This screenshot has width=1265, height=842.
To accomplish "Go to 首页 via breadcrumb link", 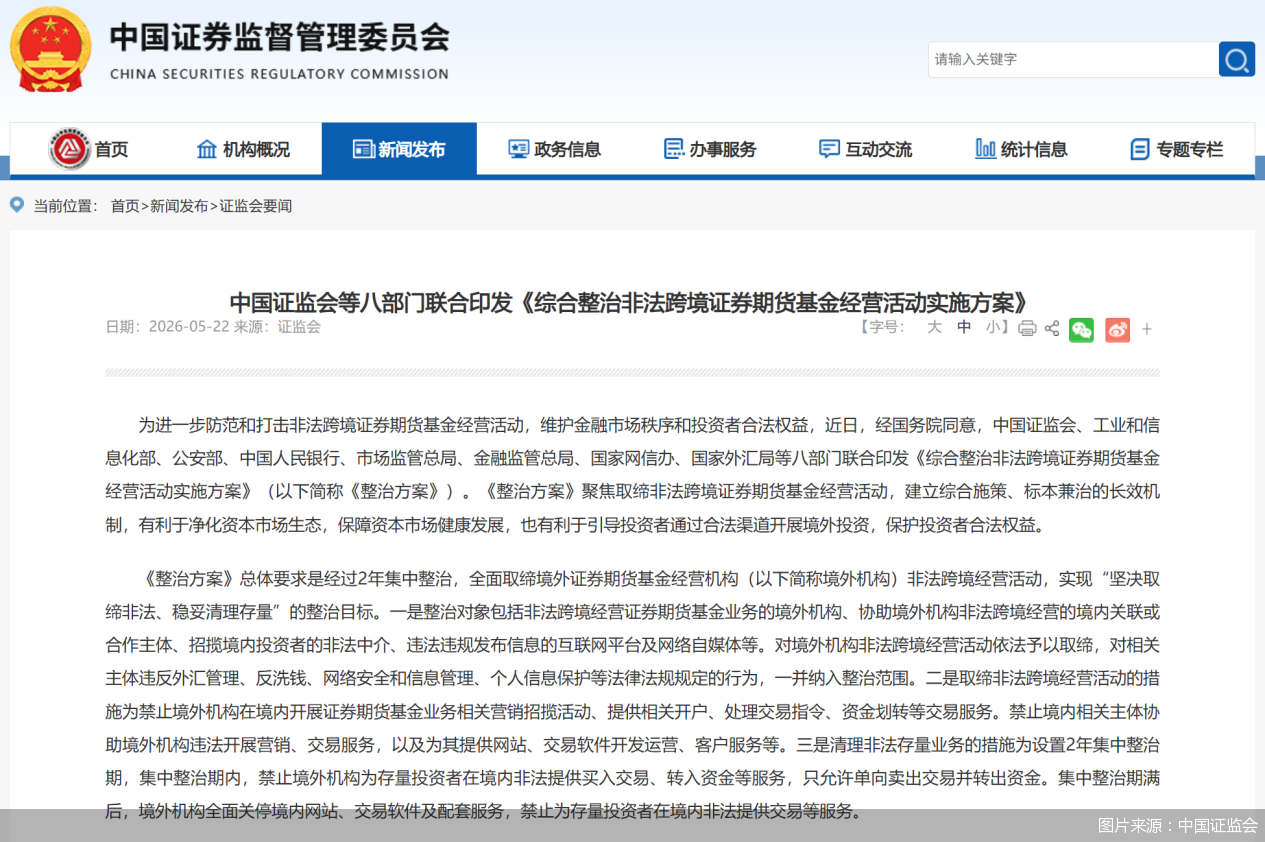I will click(125, 206).
